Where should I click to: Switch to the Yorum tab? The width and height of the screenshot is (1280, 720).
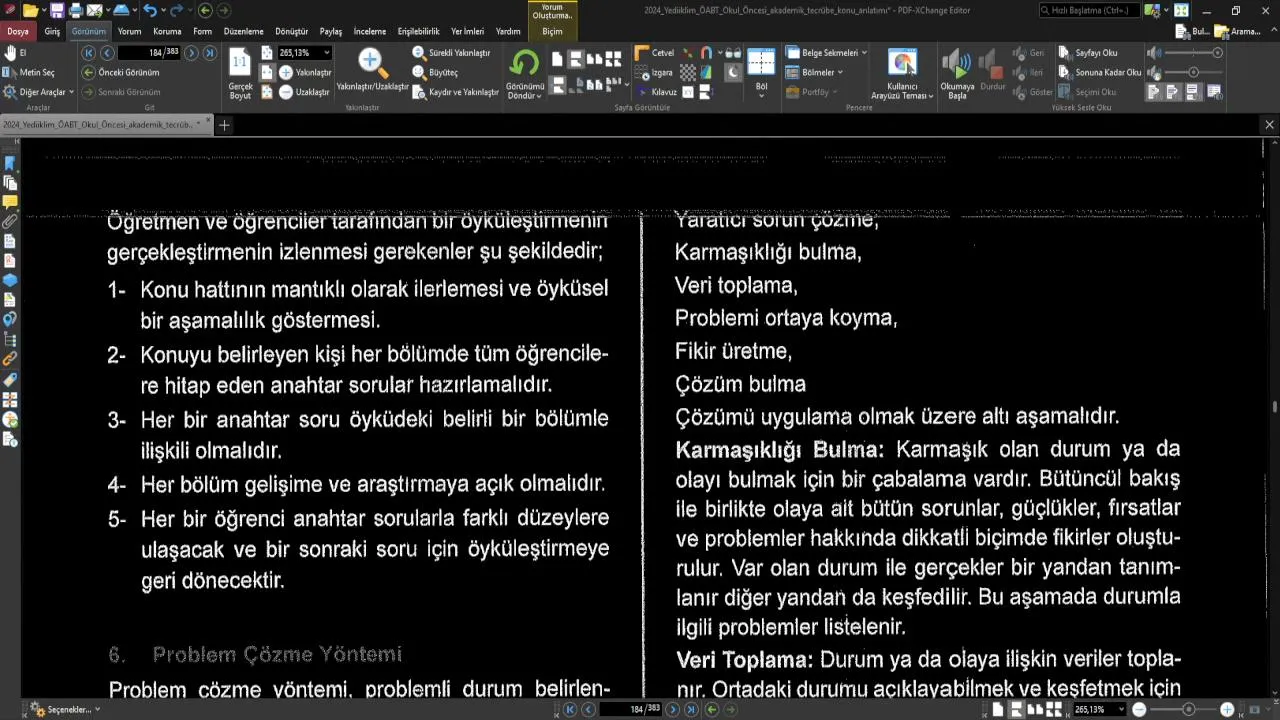pos(129,31)
